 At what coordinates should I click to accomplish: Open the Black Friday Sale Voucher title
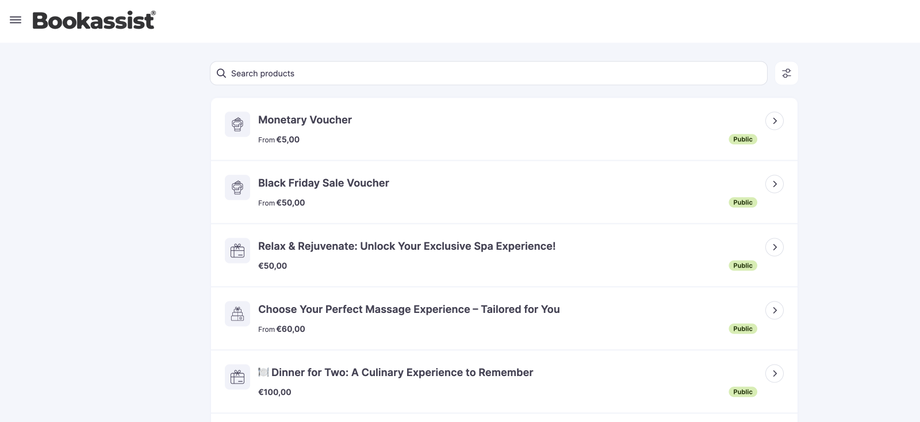point(323,183)
